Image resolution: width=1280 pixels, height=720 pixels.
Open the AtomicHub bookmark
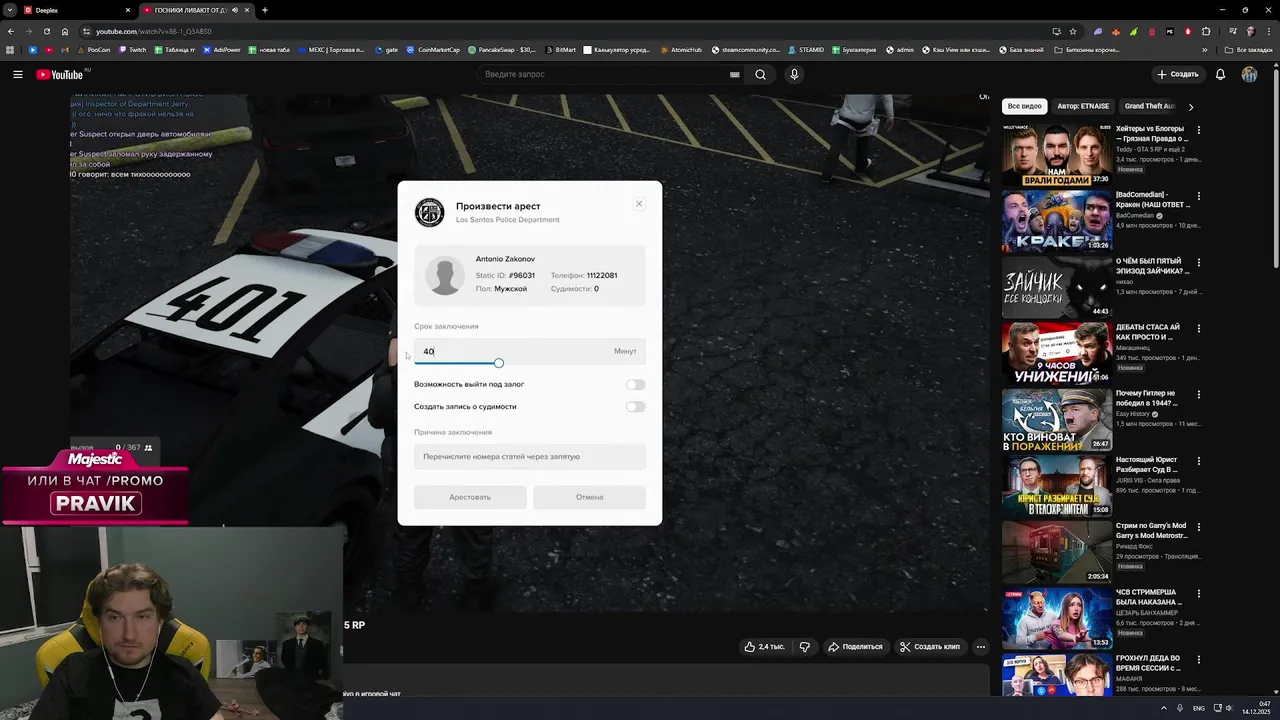[681, 49]
